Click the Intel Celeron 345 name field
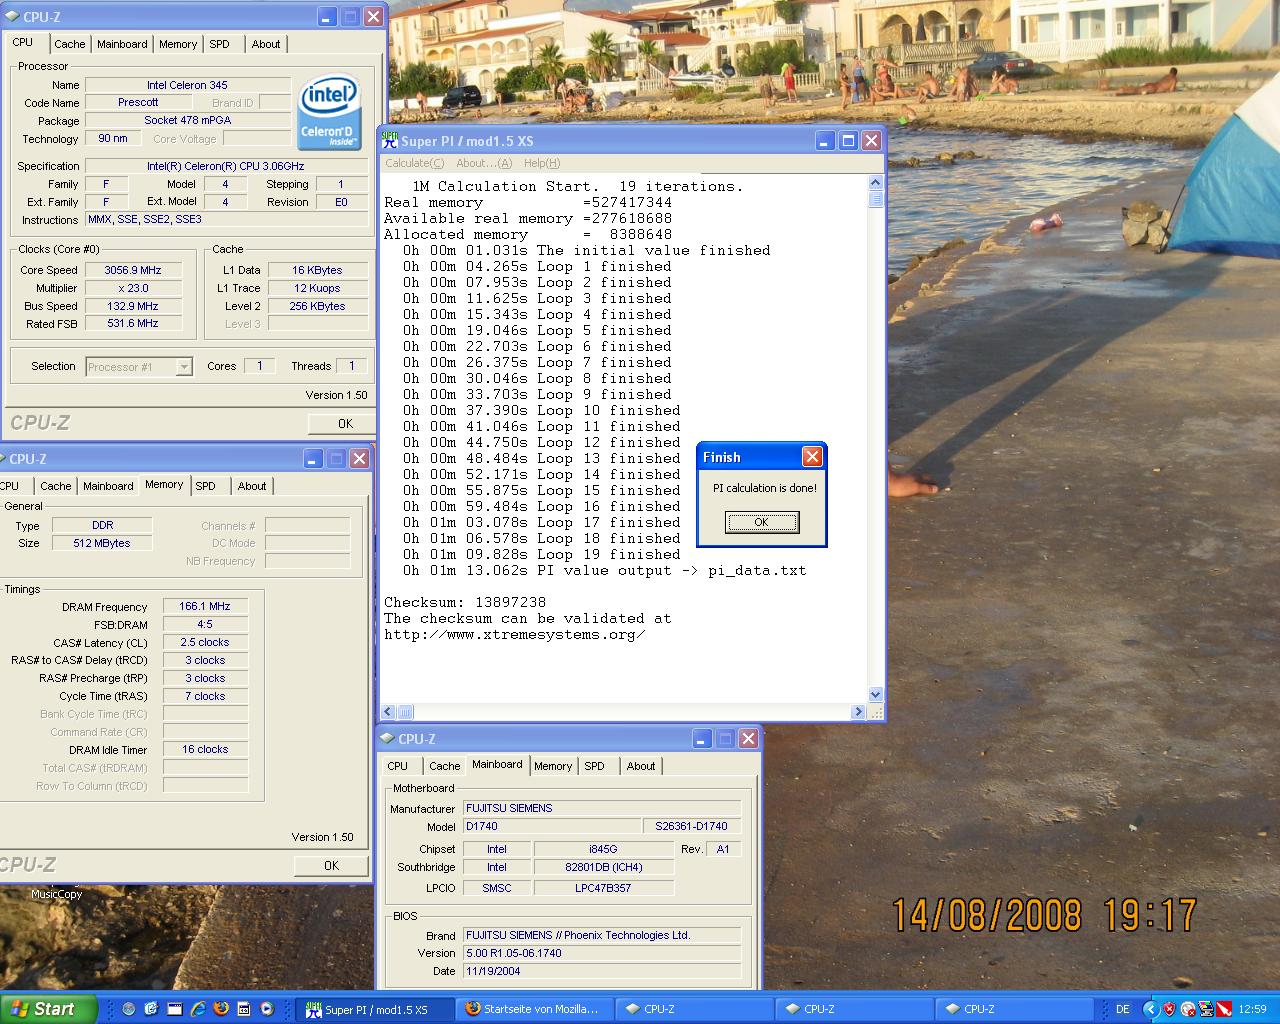 click(x=187, y=85)
